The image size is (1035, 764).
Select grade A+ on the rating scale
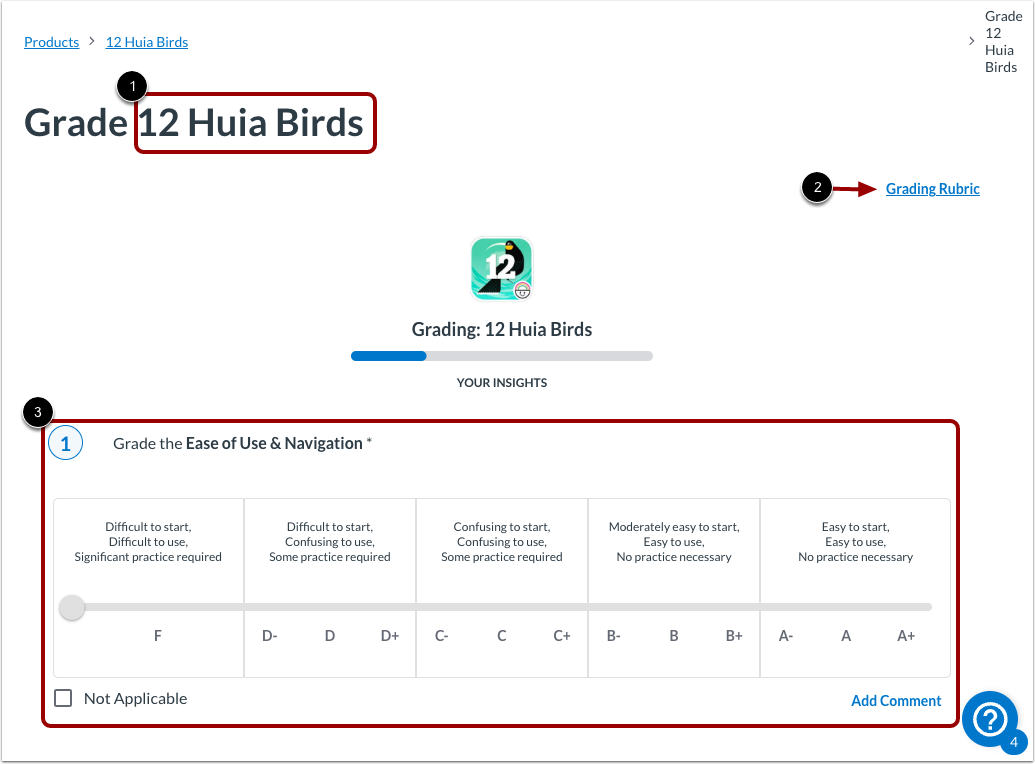click(x=905, y=635)
